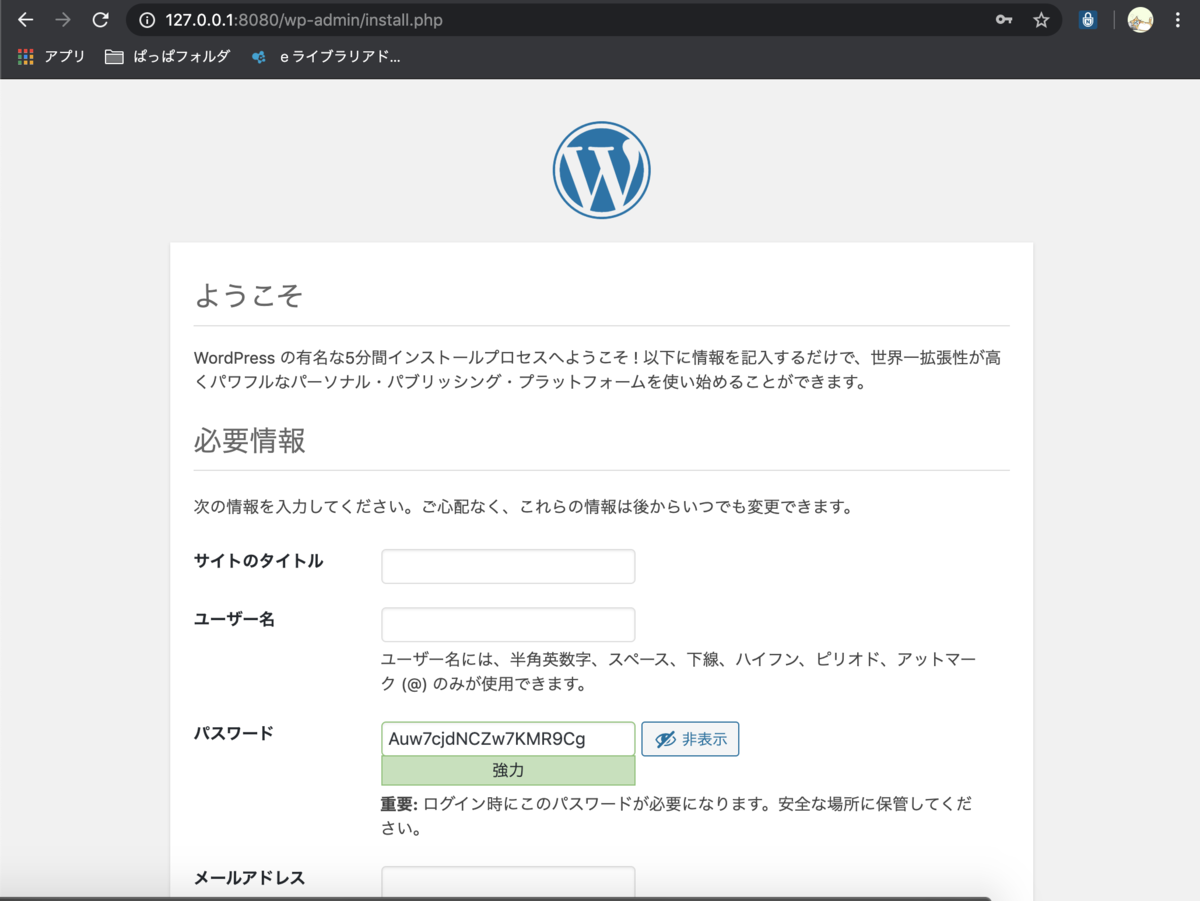The image size is (1200, 901).
Task: Focus the サイトのタイトル input field
Action: [508, 566]
